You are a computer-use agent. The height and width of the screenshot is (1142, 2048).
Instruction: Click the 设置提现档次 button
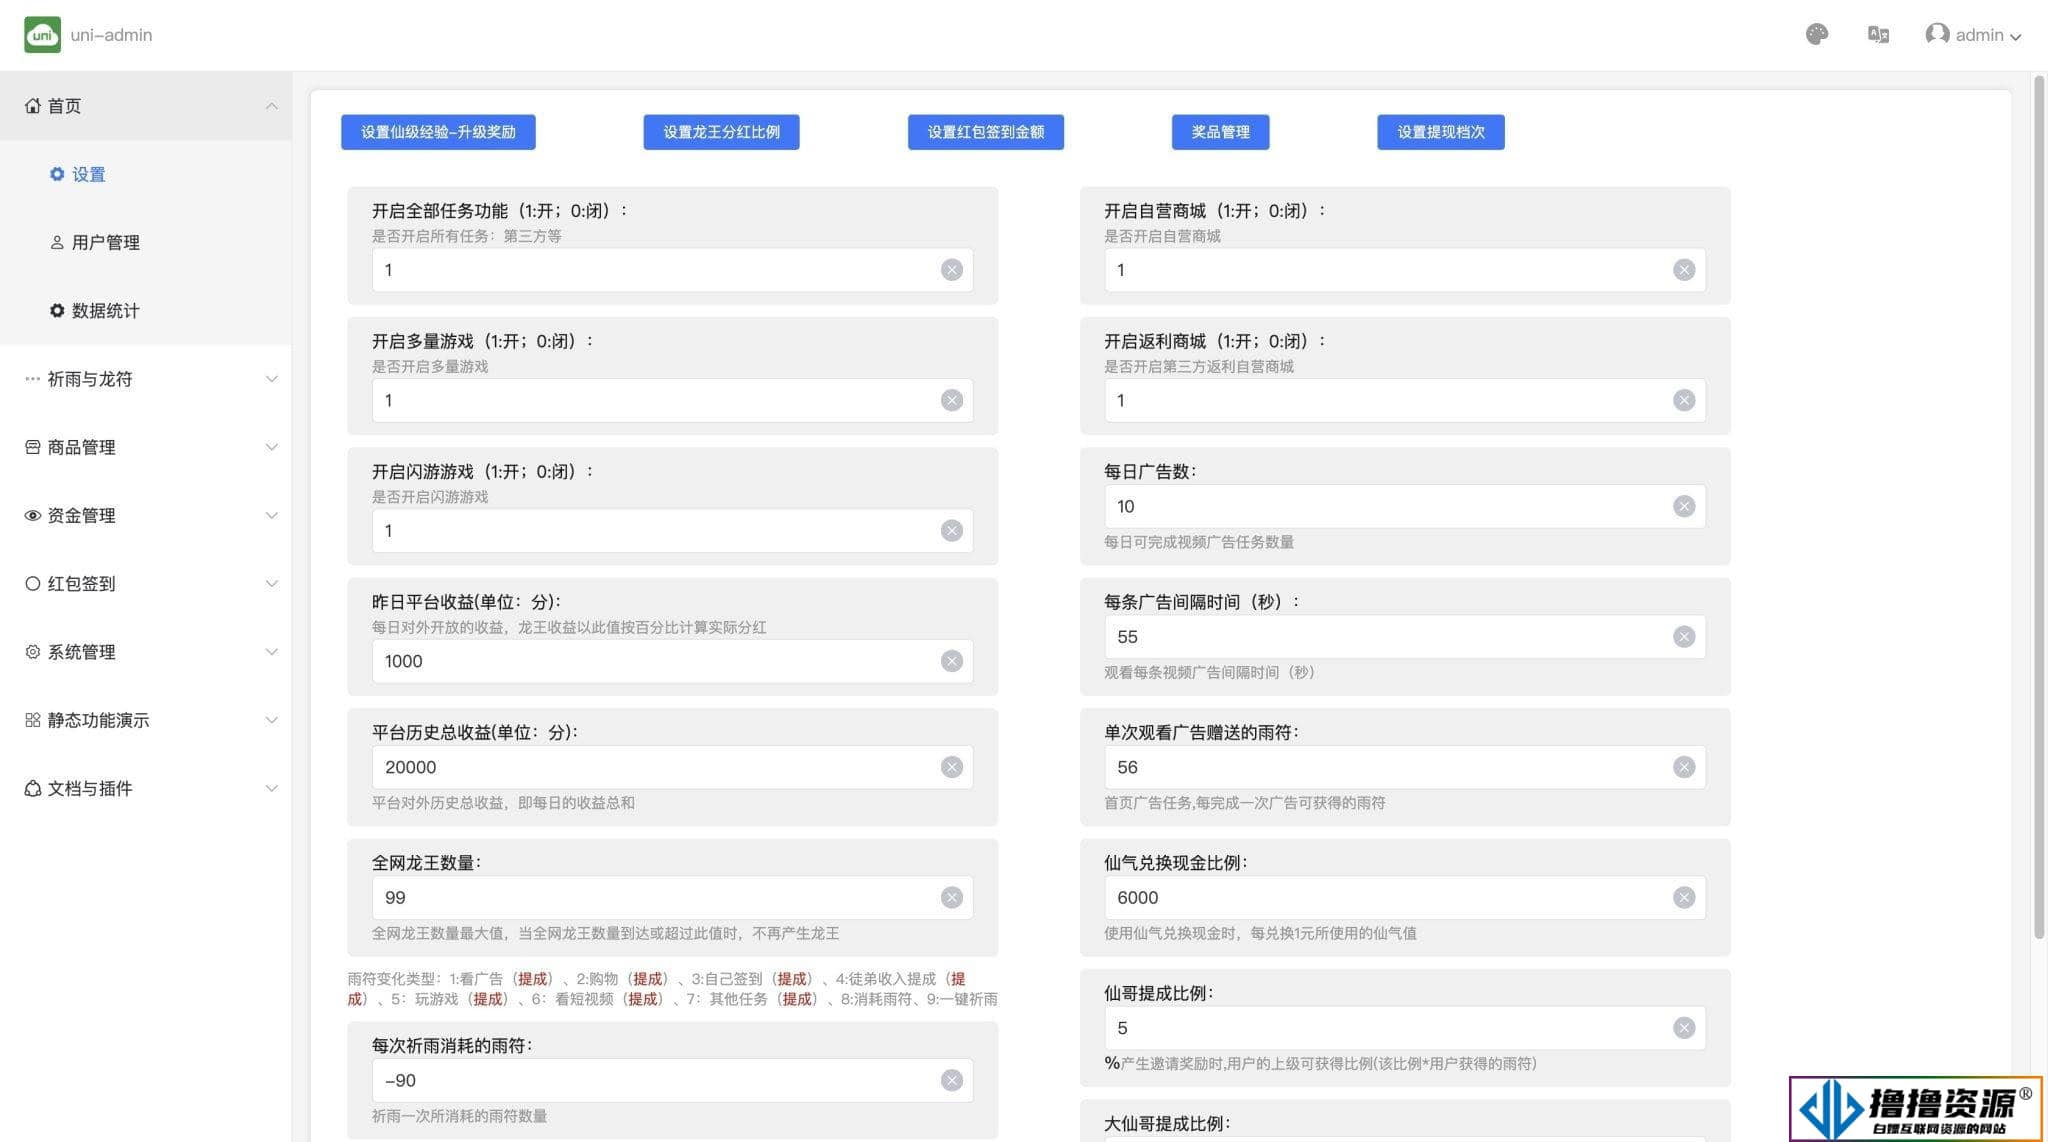[x=1440, y=132]
